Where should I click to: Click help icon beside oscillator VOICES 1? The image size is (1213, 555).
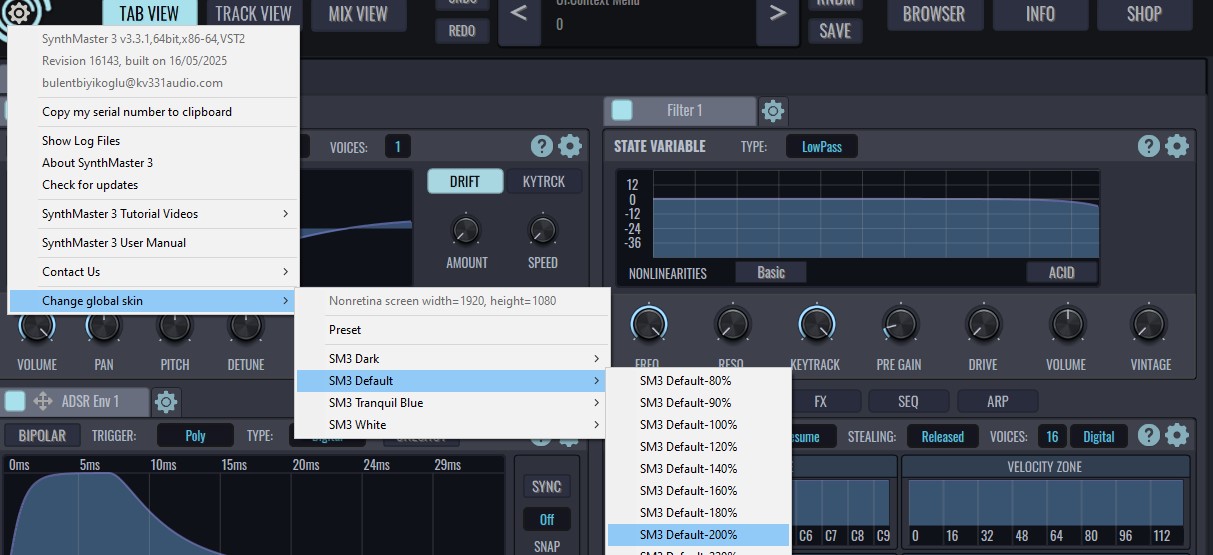pos(542,147)
